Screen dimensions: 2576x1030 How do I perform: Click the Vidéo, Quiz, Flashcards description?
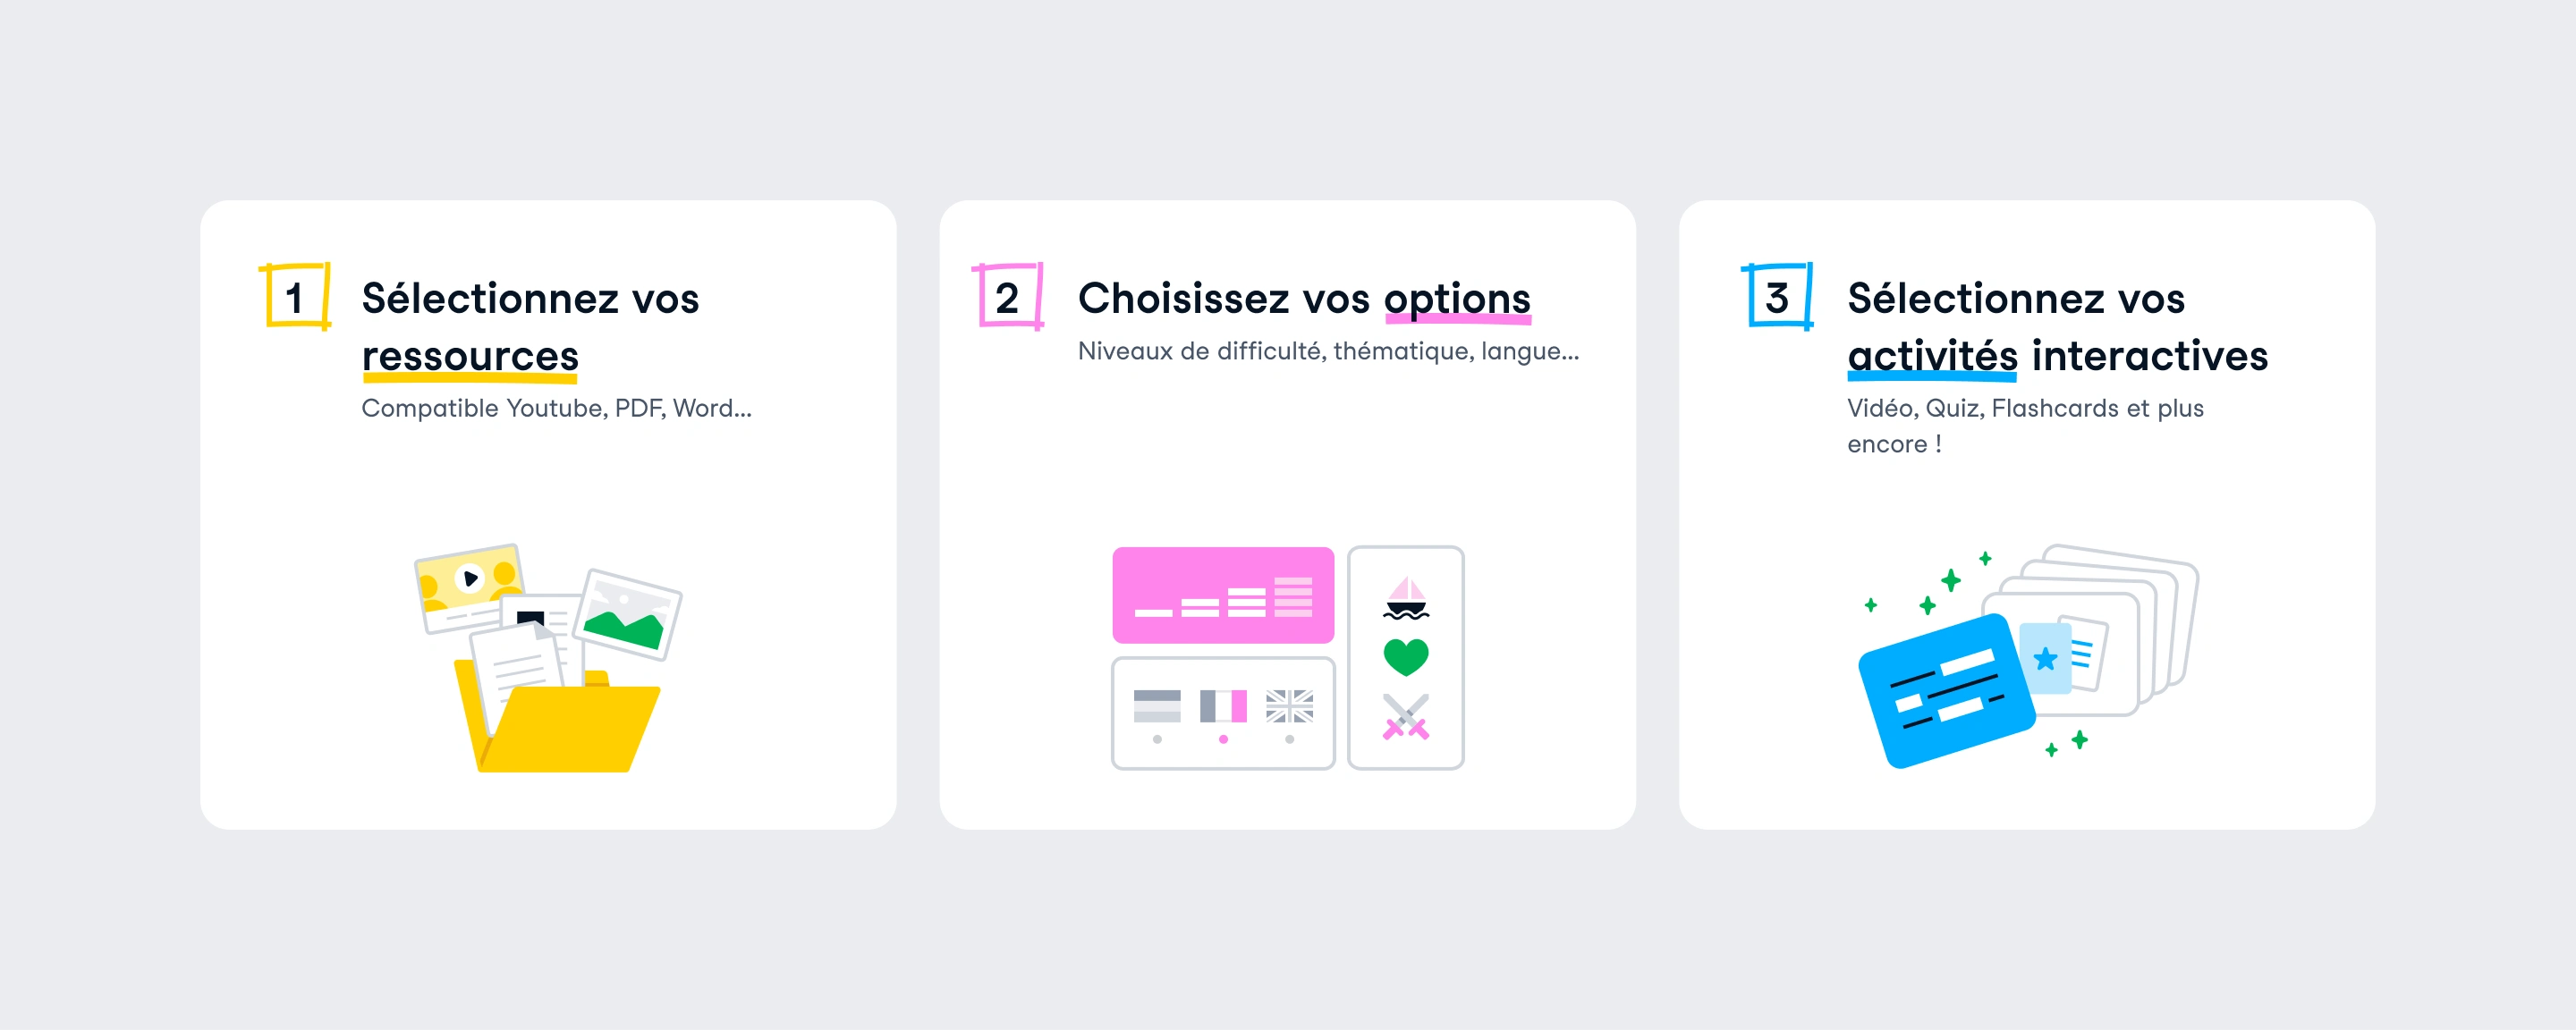point(2025,426)
